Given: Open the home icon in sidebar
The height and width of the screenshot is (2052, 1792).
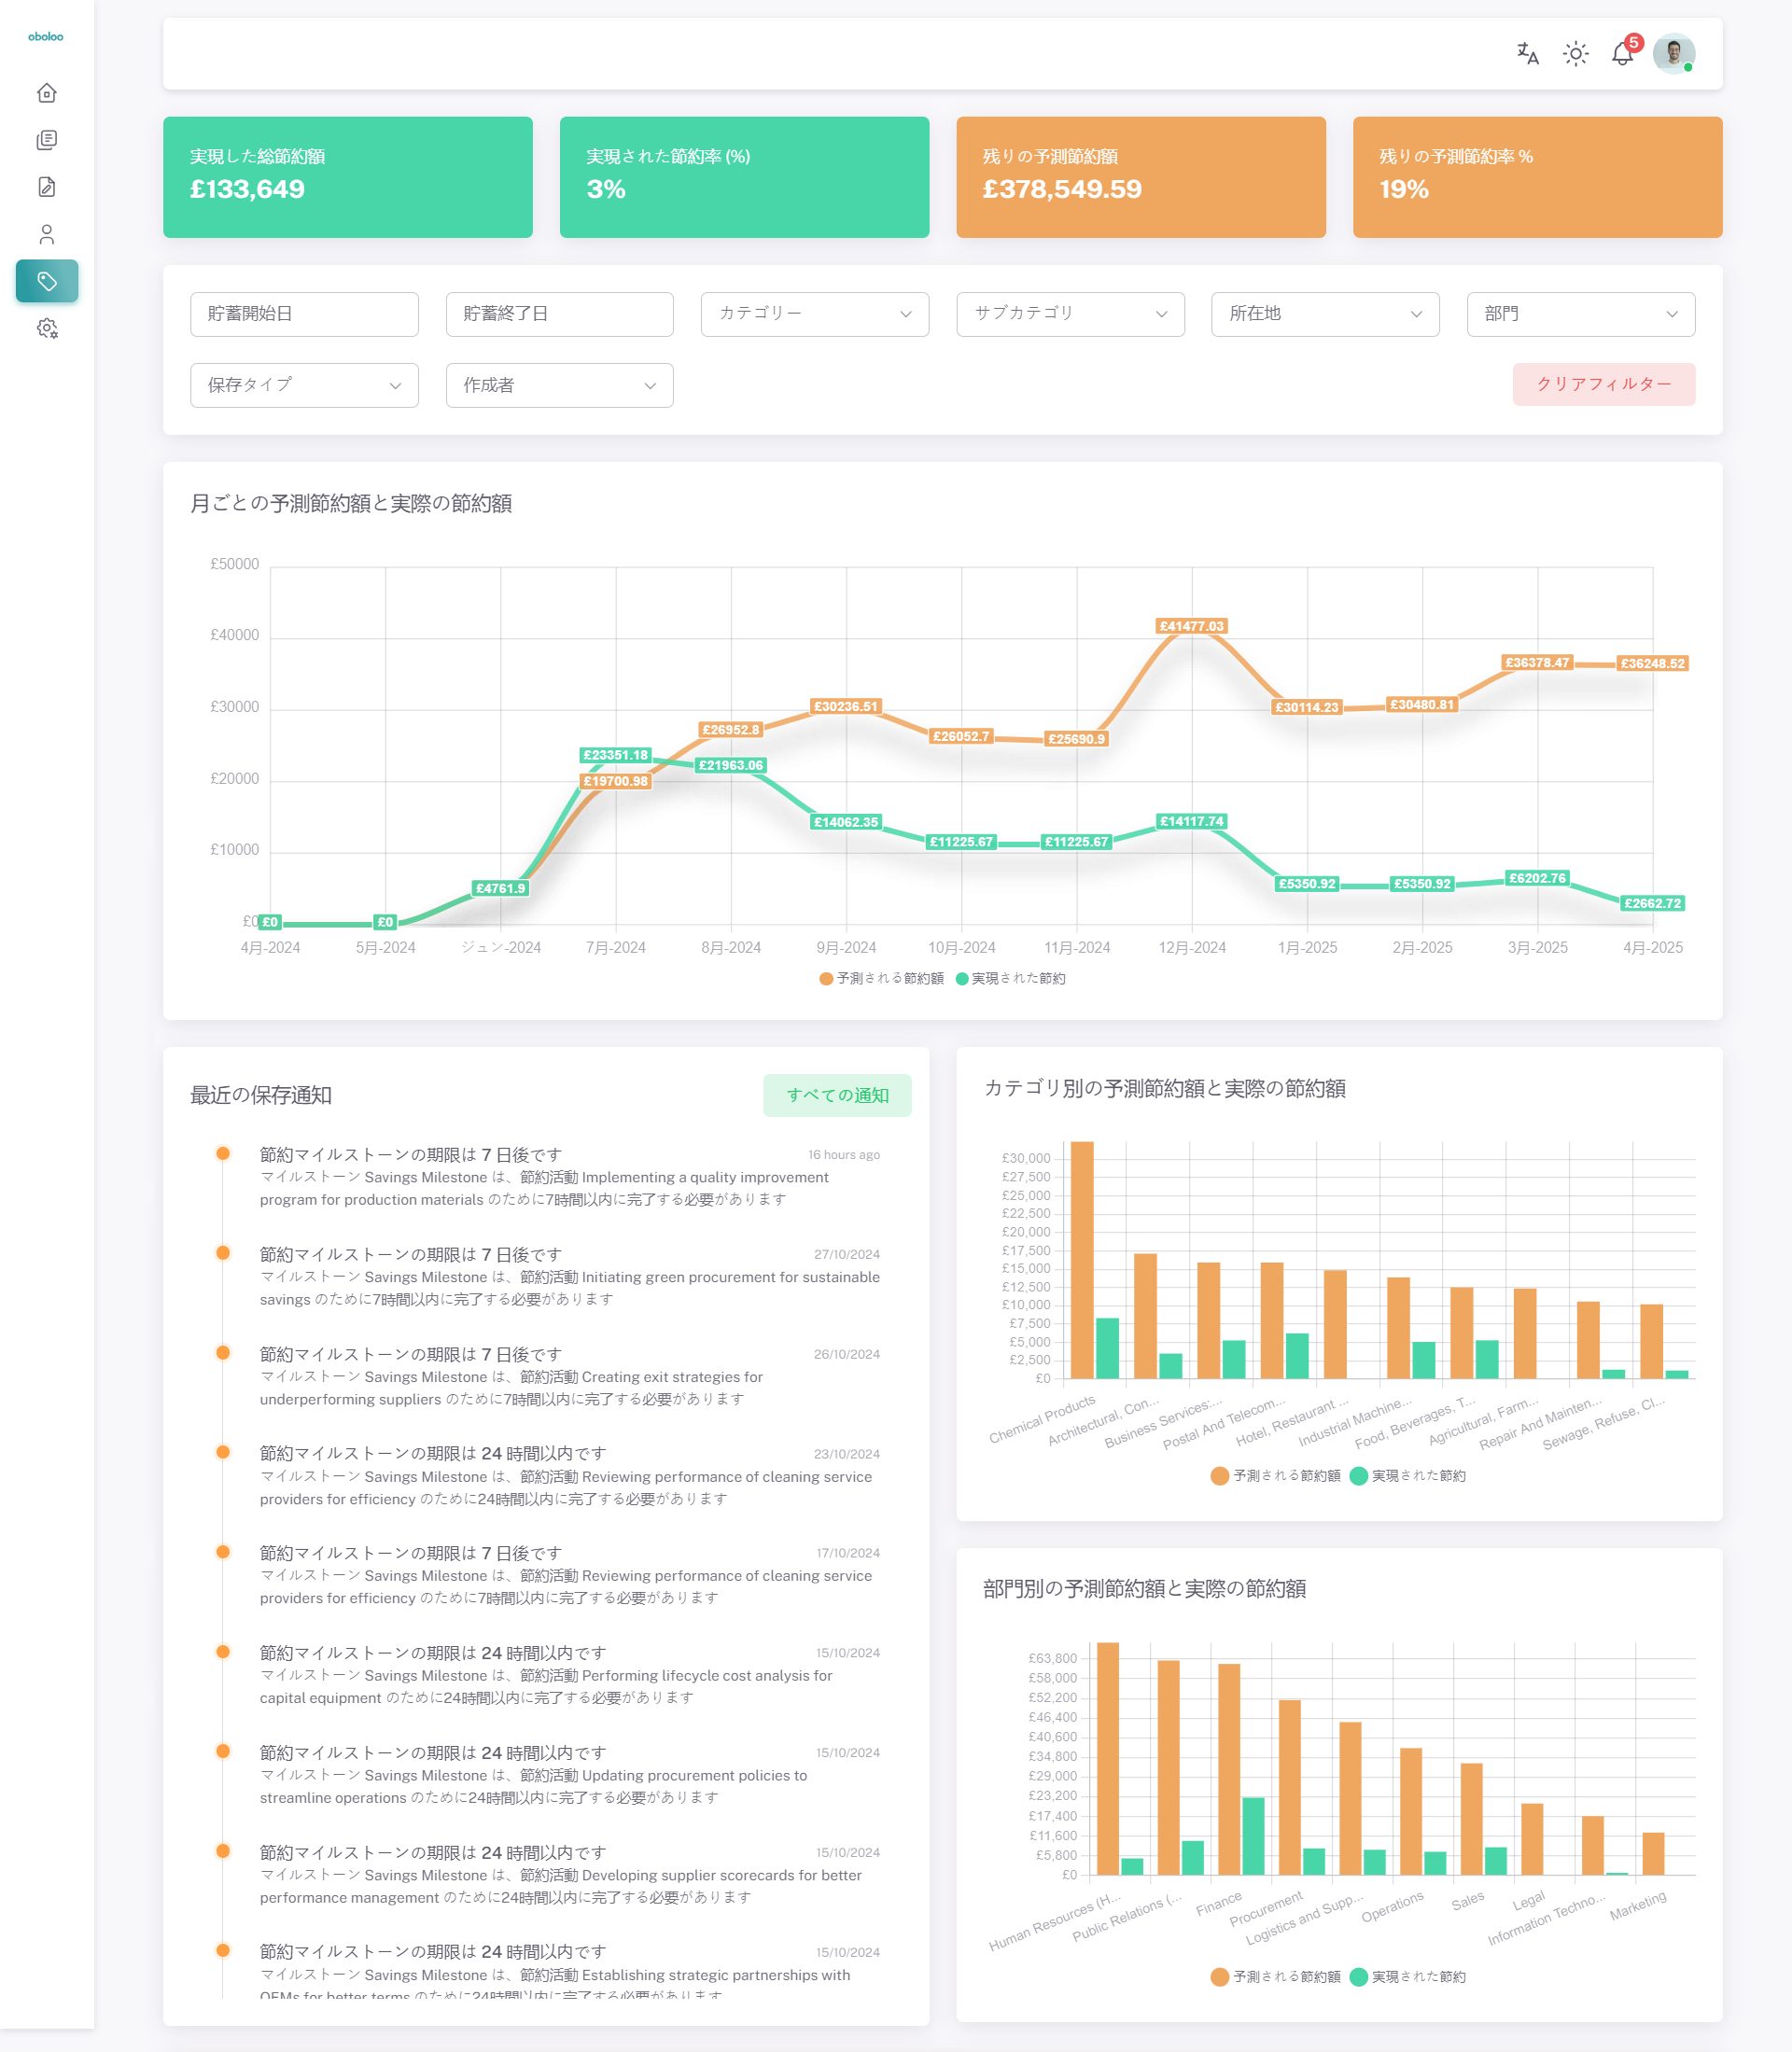Looking at the screenshot, I should 47,93.
